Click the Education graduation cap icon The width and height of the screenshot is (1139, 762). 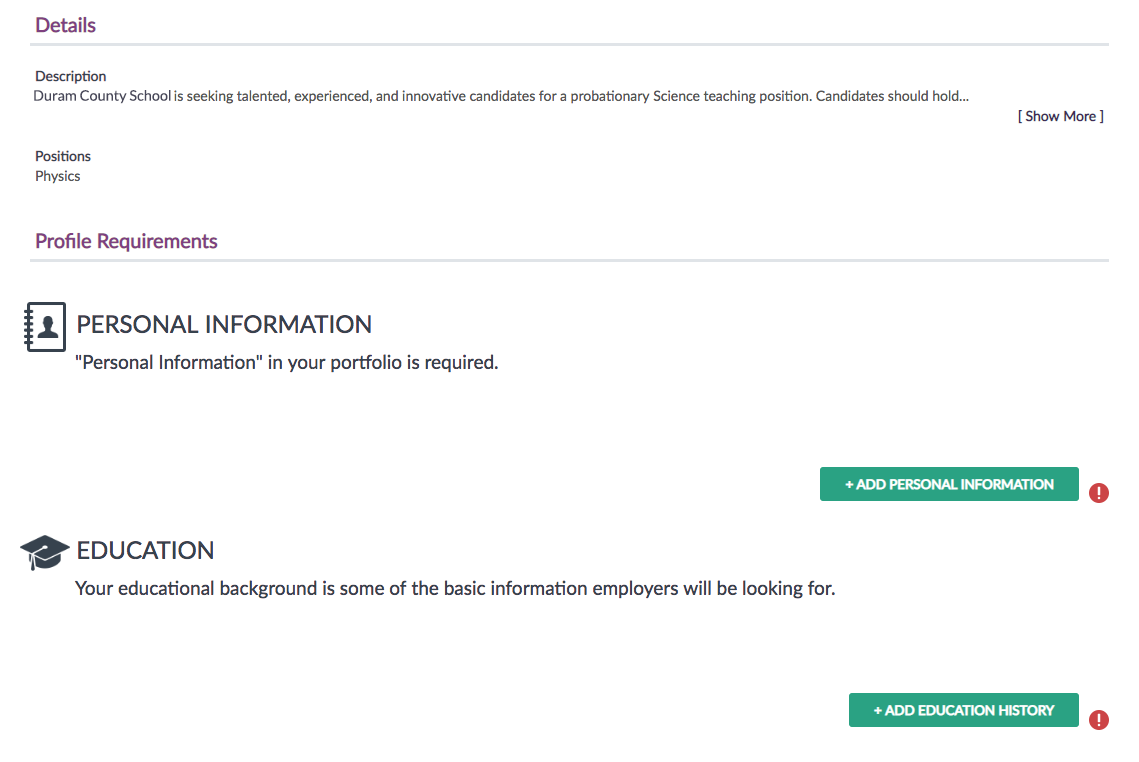(x=44, y=552)
